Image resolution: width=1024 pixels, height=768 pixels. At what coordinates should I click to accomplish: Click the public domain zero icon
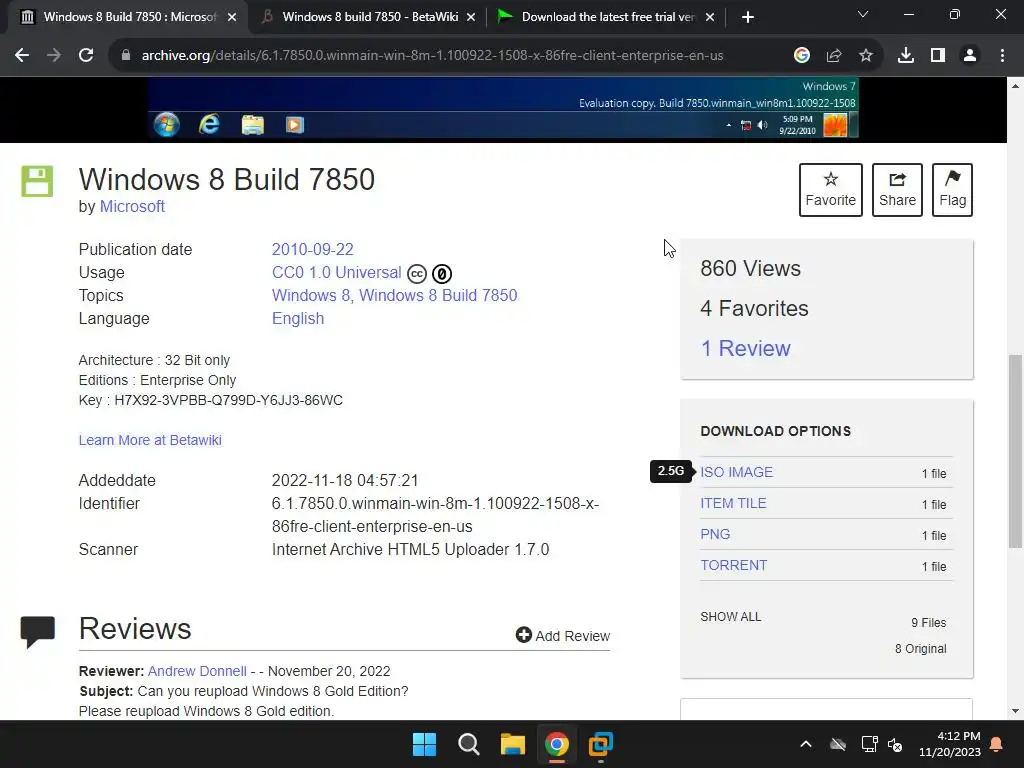coord(442,274)
